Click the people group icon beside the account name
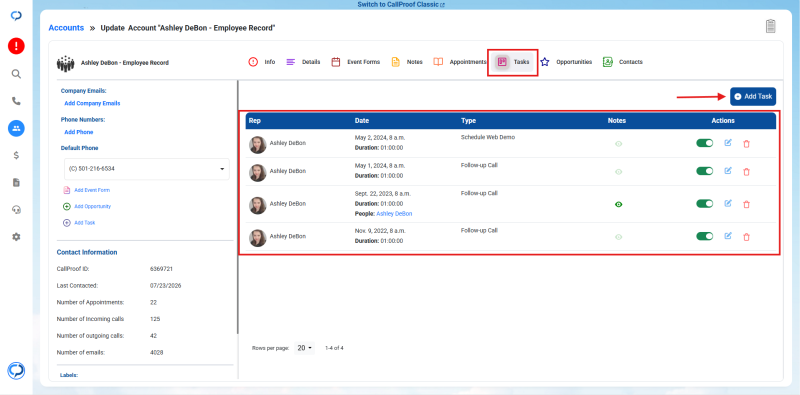This screenshot has height=395, width=800. [65, 63]
